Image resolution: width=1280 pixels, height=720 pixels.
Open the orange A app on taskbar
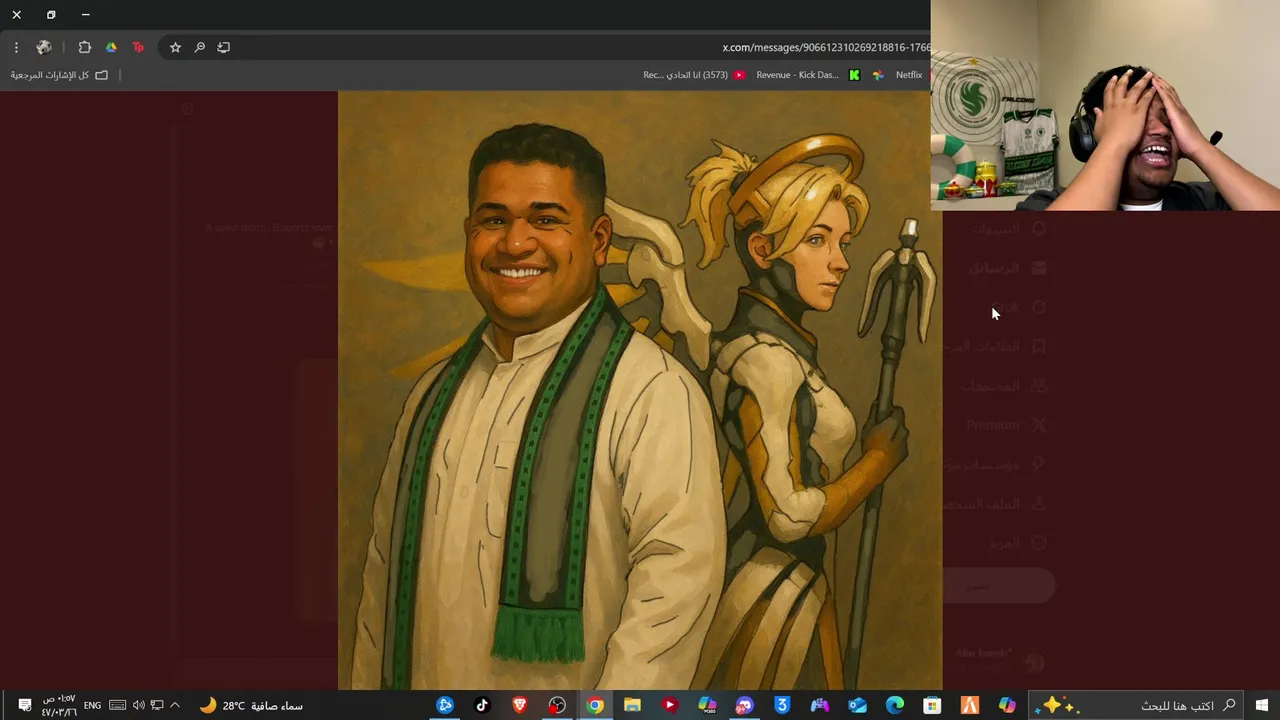(x=969, y=706)
